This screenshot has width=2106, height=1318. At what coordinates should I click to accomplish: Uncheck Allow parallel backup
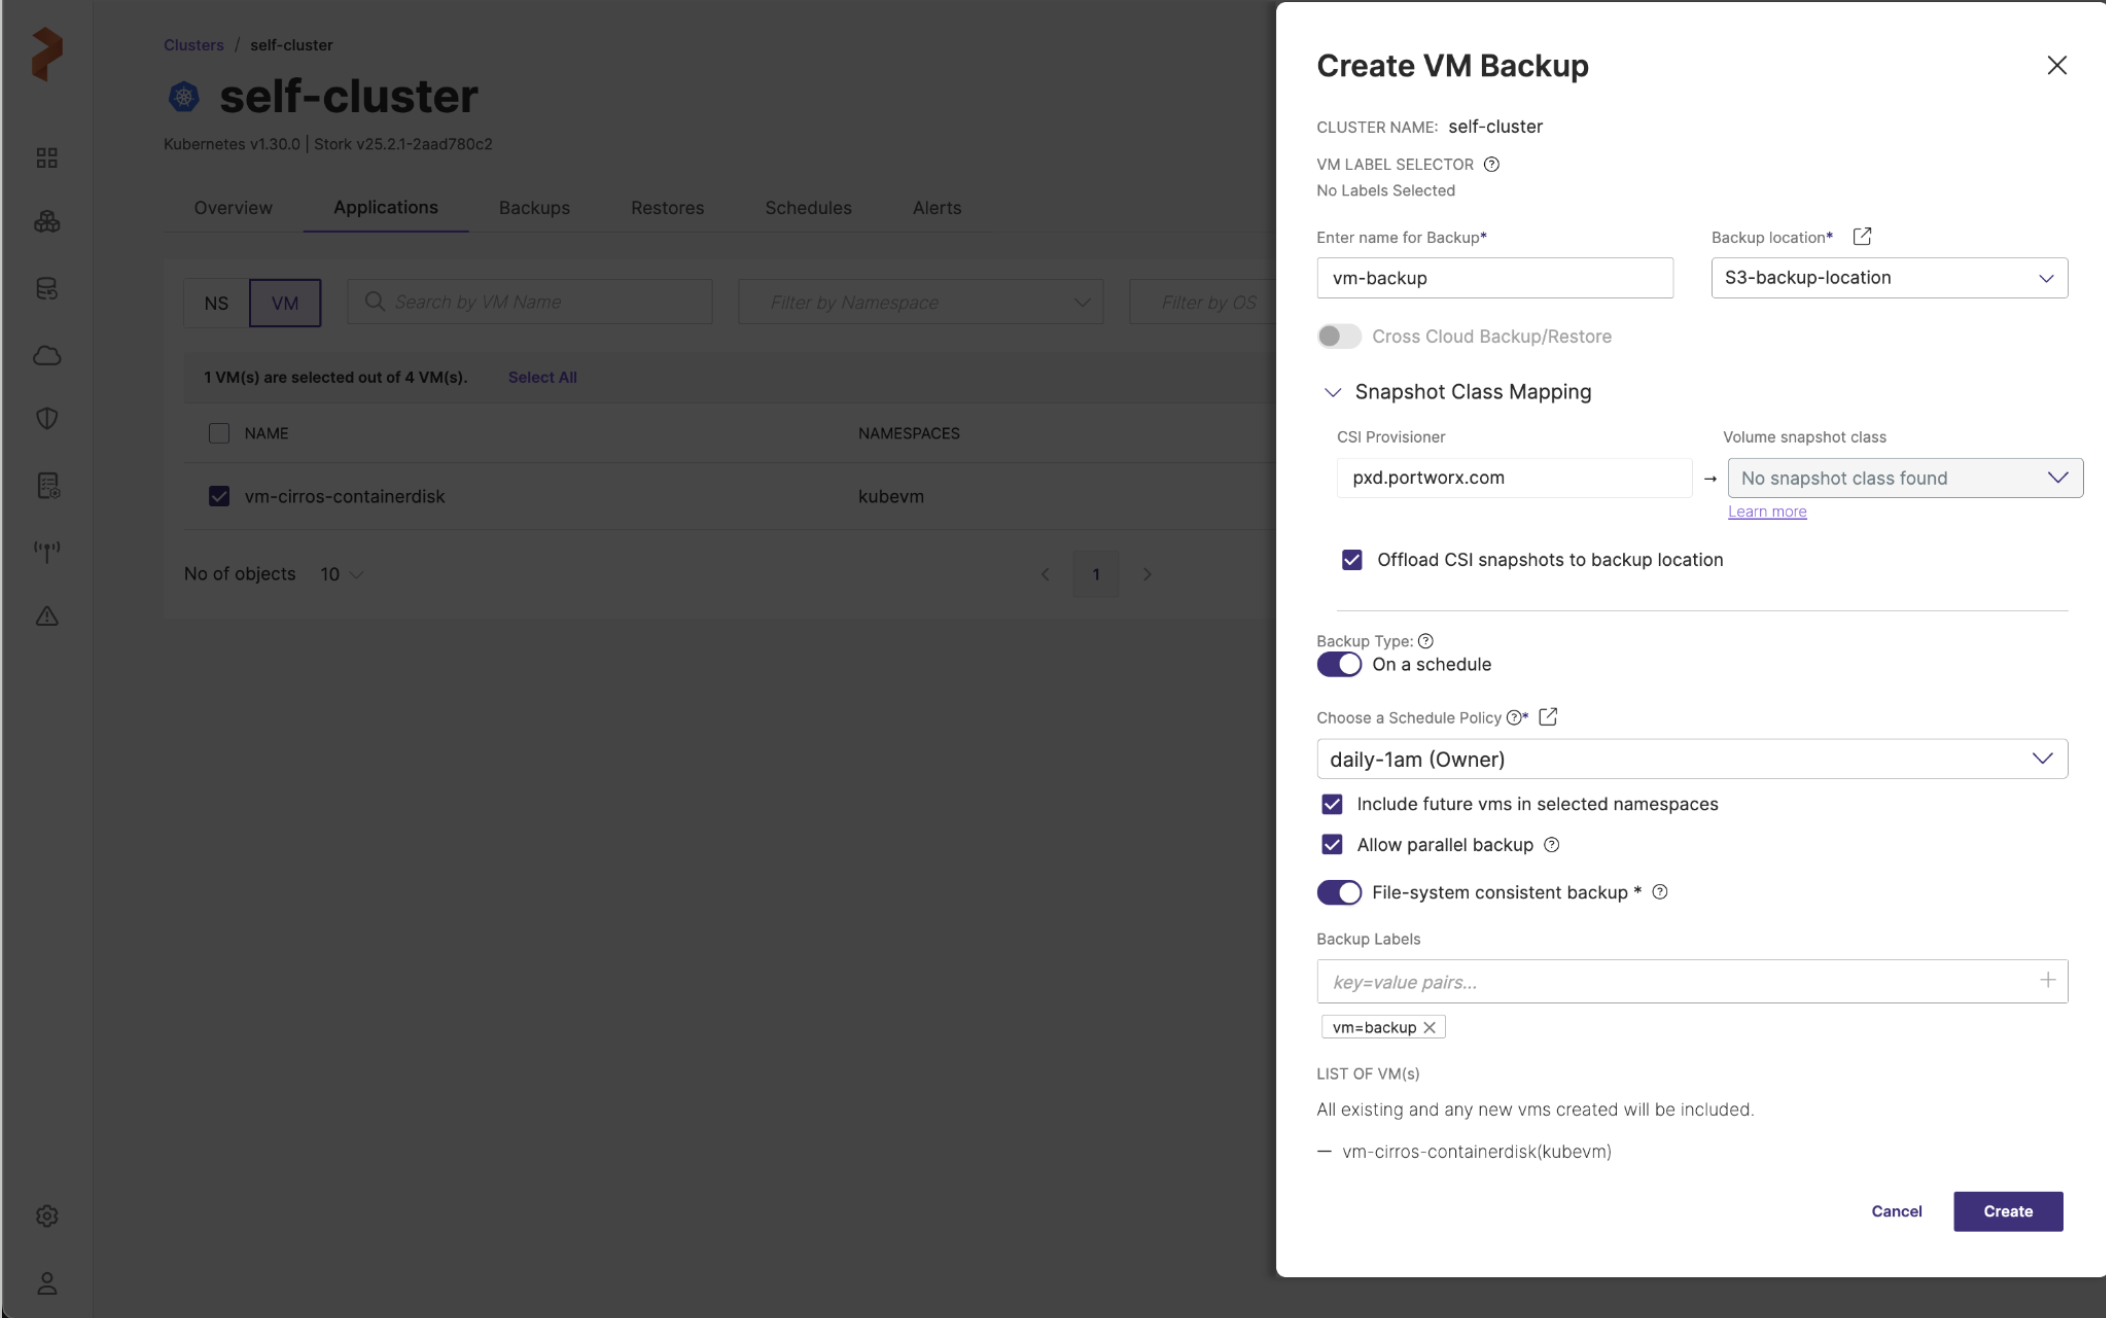(x=1332, y=845)
